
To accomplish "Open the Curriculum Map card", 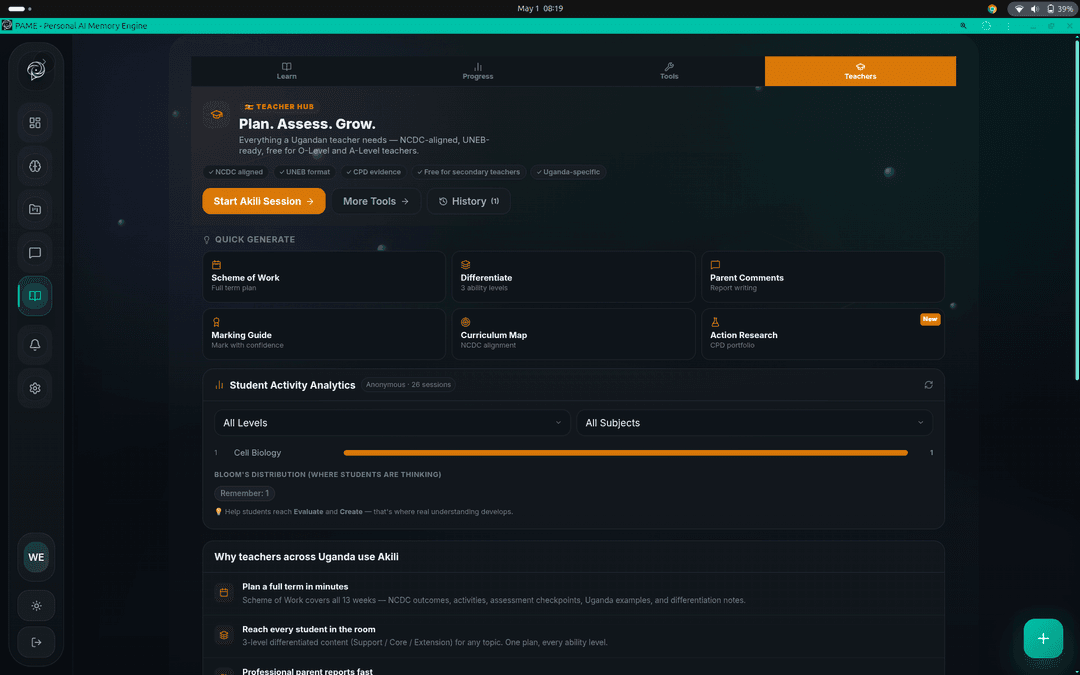I will tap(573, 334).
